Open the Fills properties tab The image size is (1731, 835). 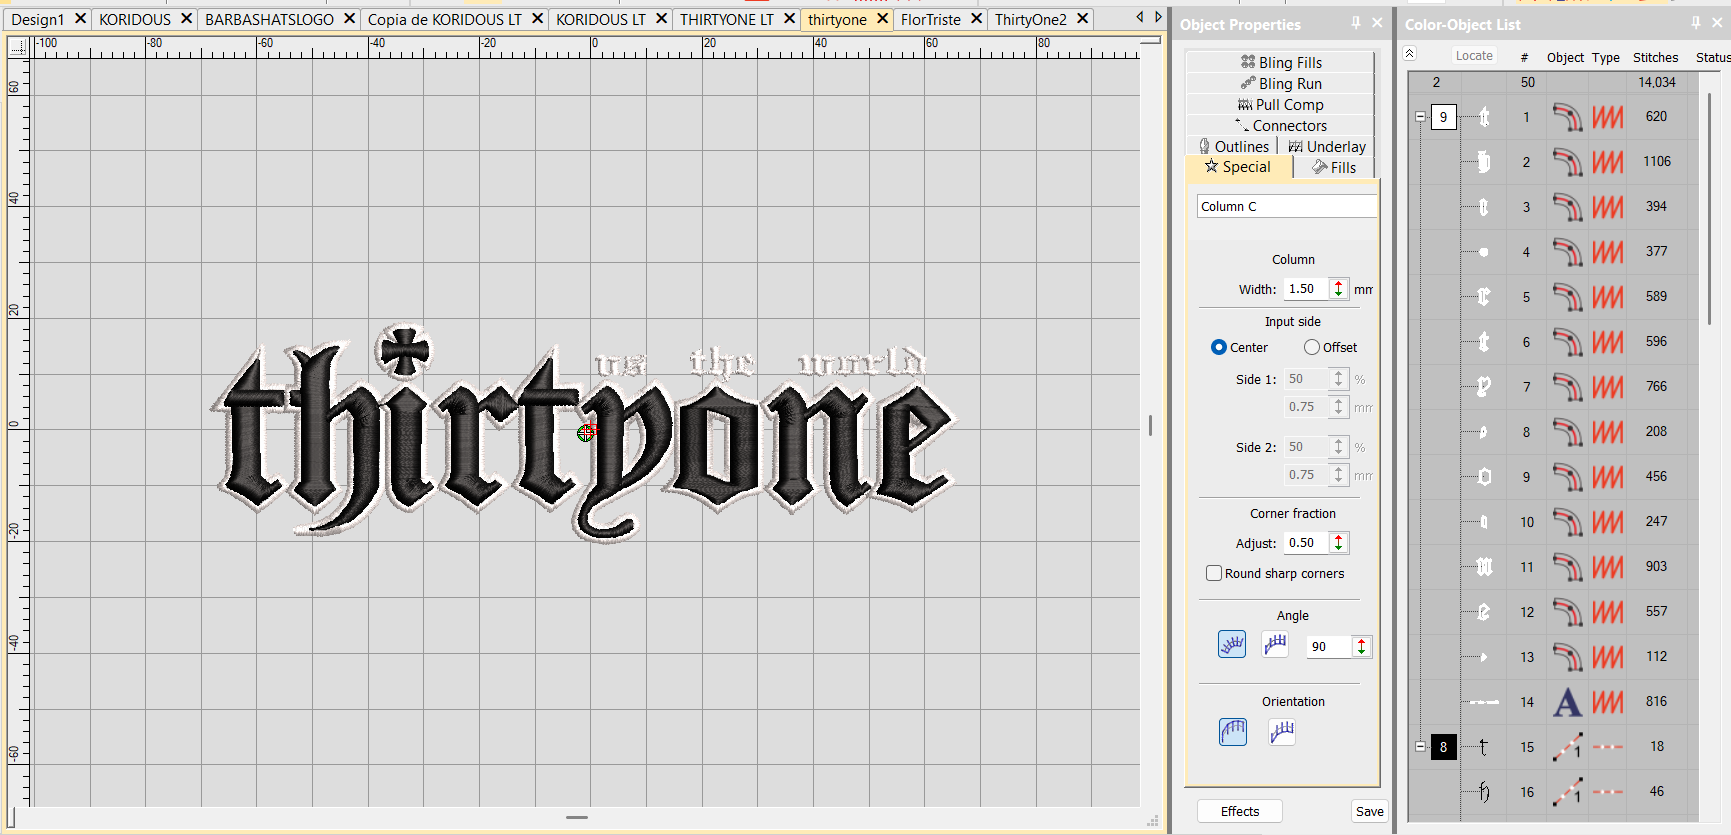coord(1335,168)
